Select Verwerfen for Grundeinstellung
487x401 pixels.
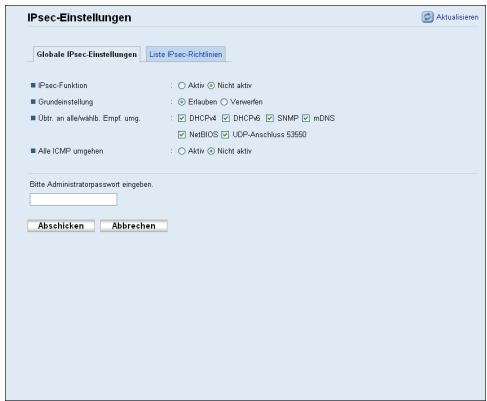coord(224,102)
